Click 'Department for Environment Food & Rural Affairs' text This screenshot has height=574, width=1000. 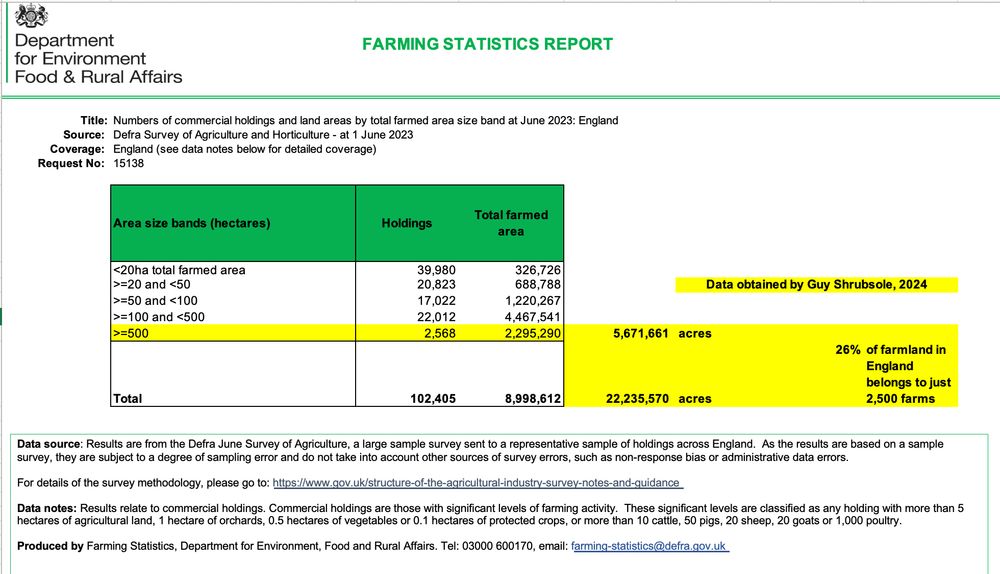coord(98,59)
